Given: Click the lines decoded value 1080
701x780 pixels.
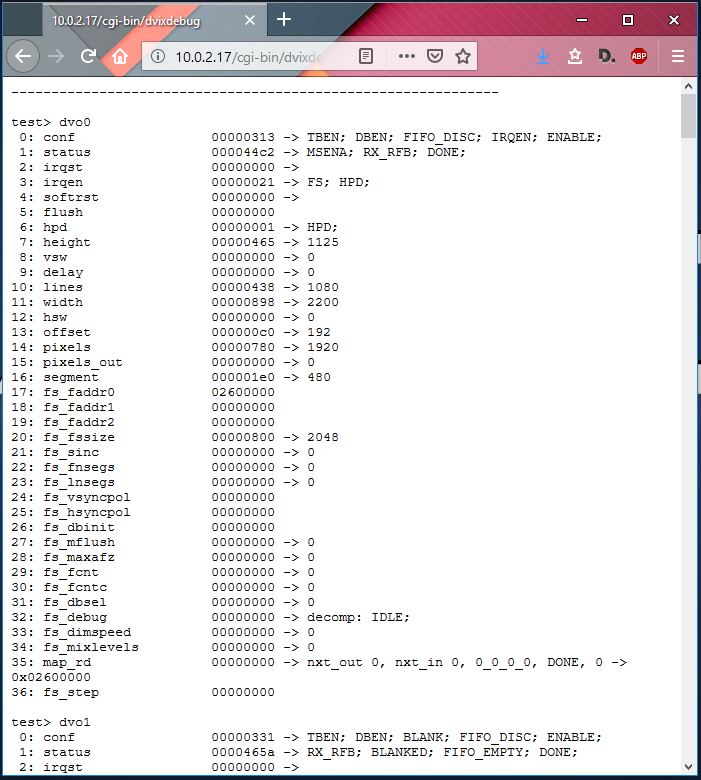Looking at the screenshot, I should (x=323, y=288).
